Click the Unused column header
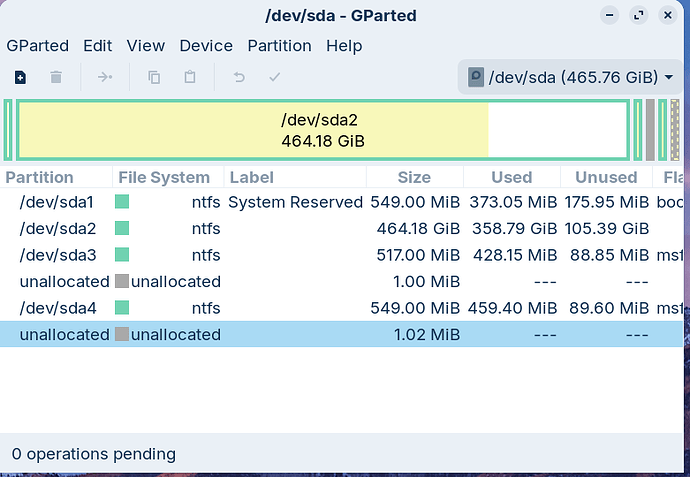This screenshot has height=477, width=690. tap(606, 177)
